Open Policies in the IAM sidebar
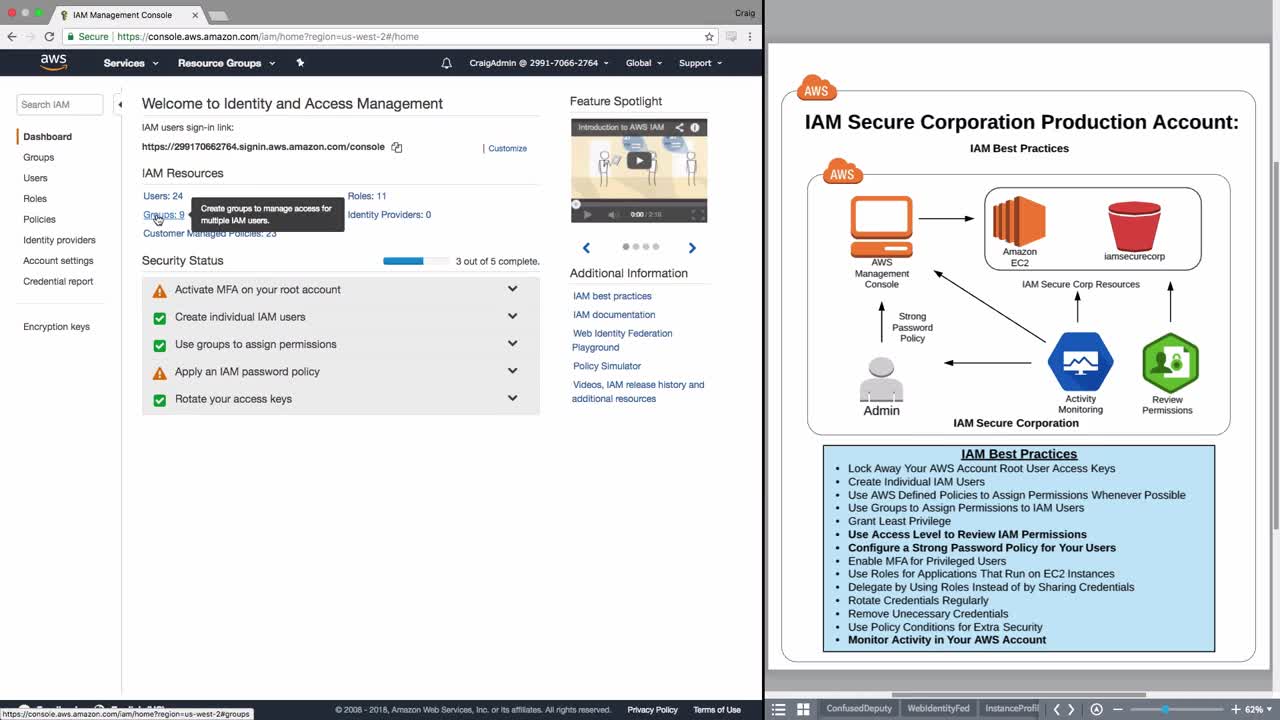1280x720 pixels. (x=39, y=220)
